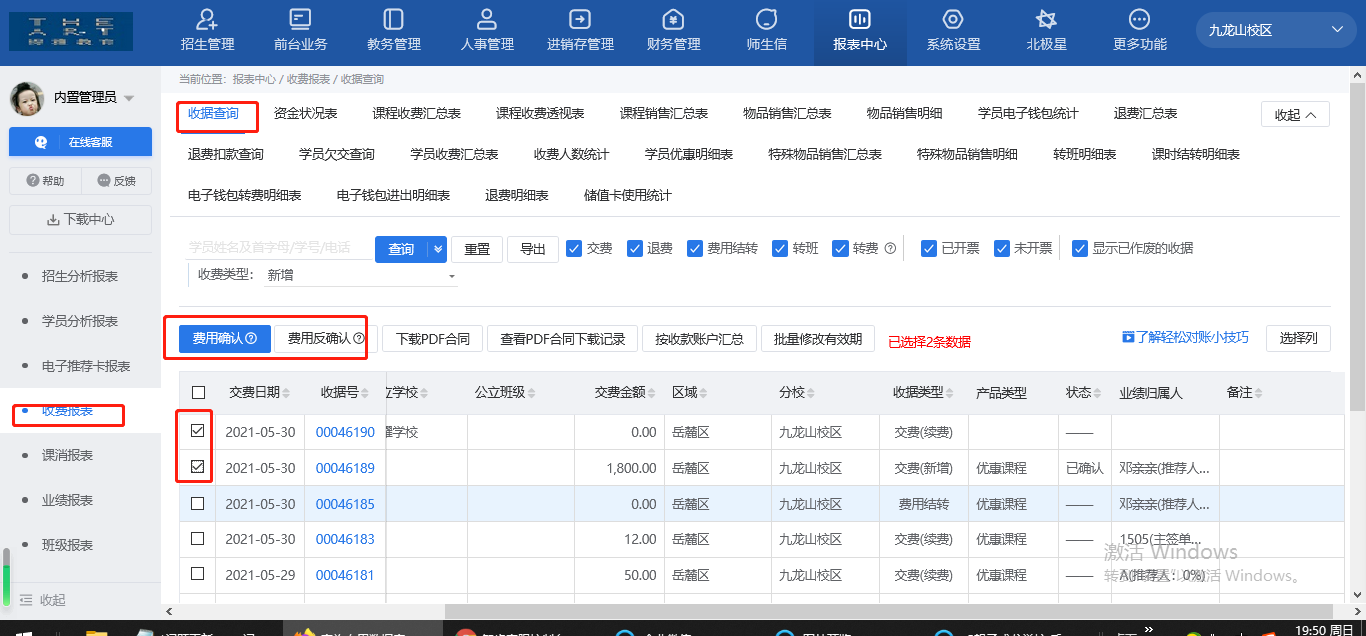Image resolution: width=1366 pixels, height=636 pixels.
Task: Collapse the report tabs with 收起 button
Action: click(x=1295, y=115)
